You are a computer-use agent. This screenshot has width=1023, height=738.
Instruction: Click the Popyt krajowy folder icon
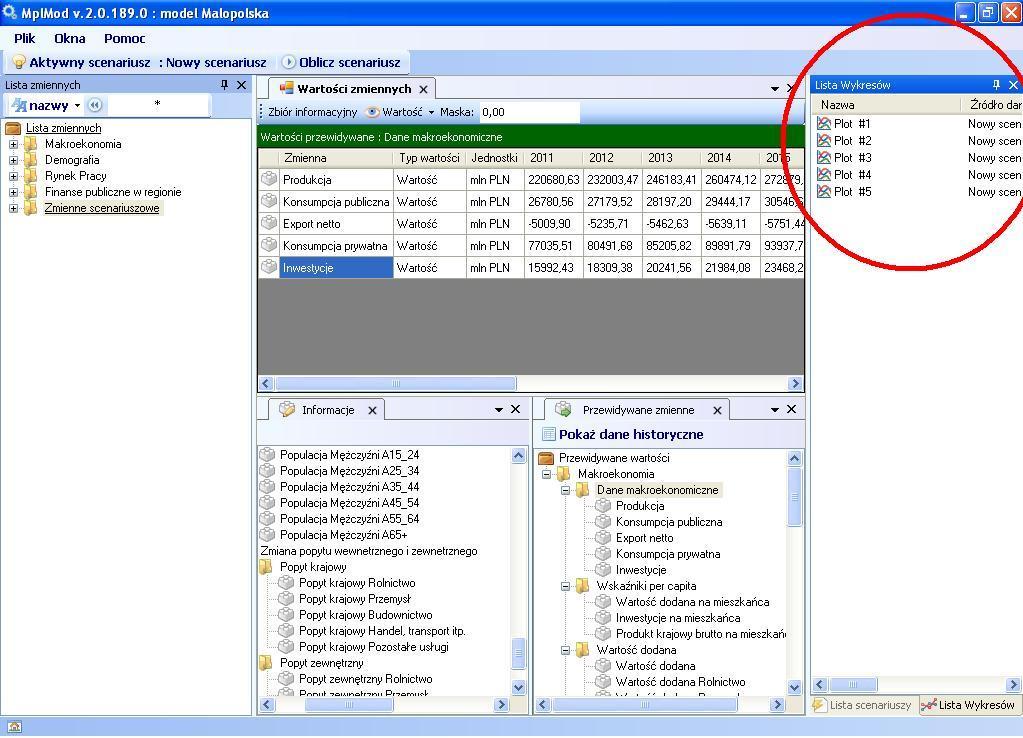[x=266, y=566]
